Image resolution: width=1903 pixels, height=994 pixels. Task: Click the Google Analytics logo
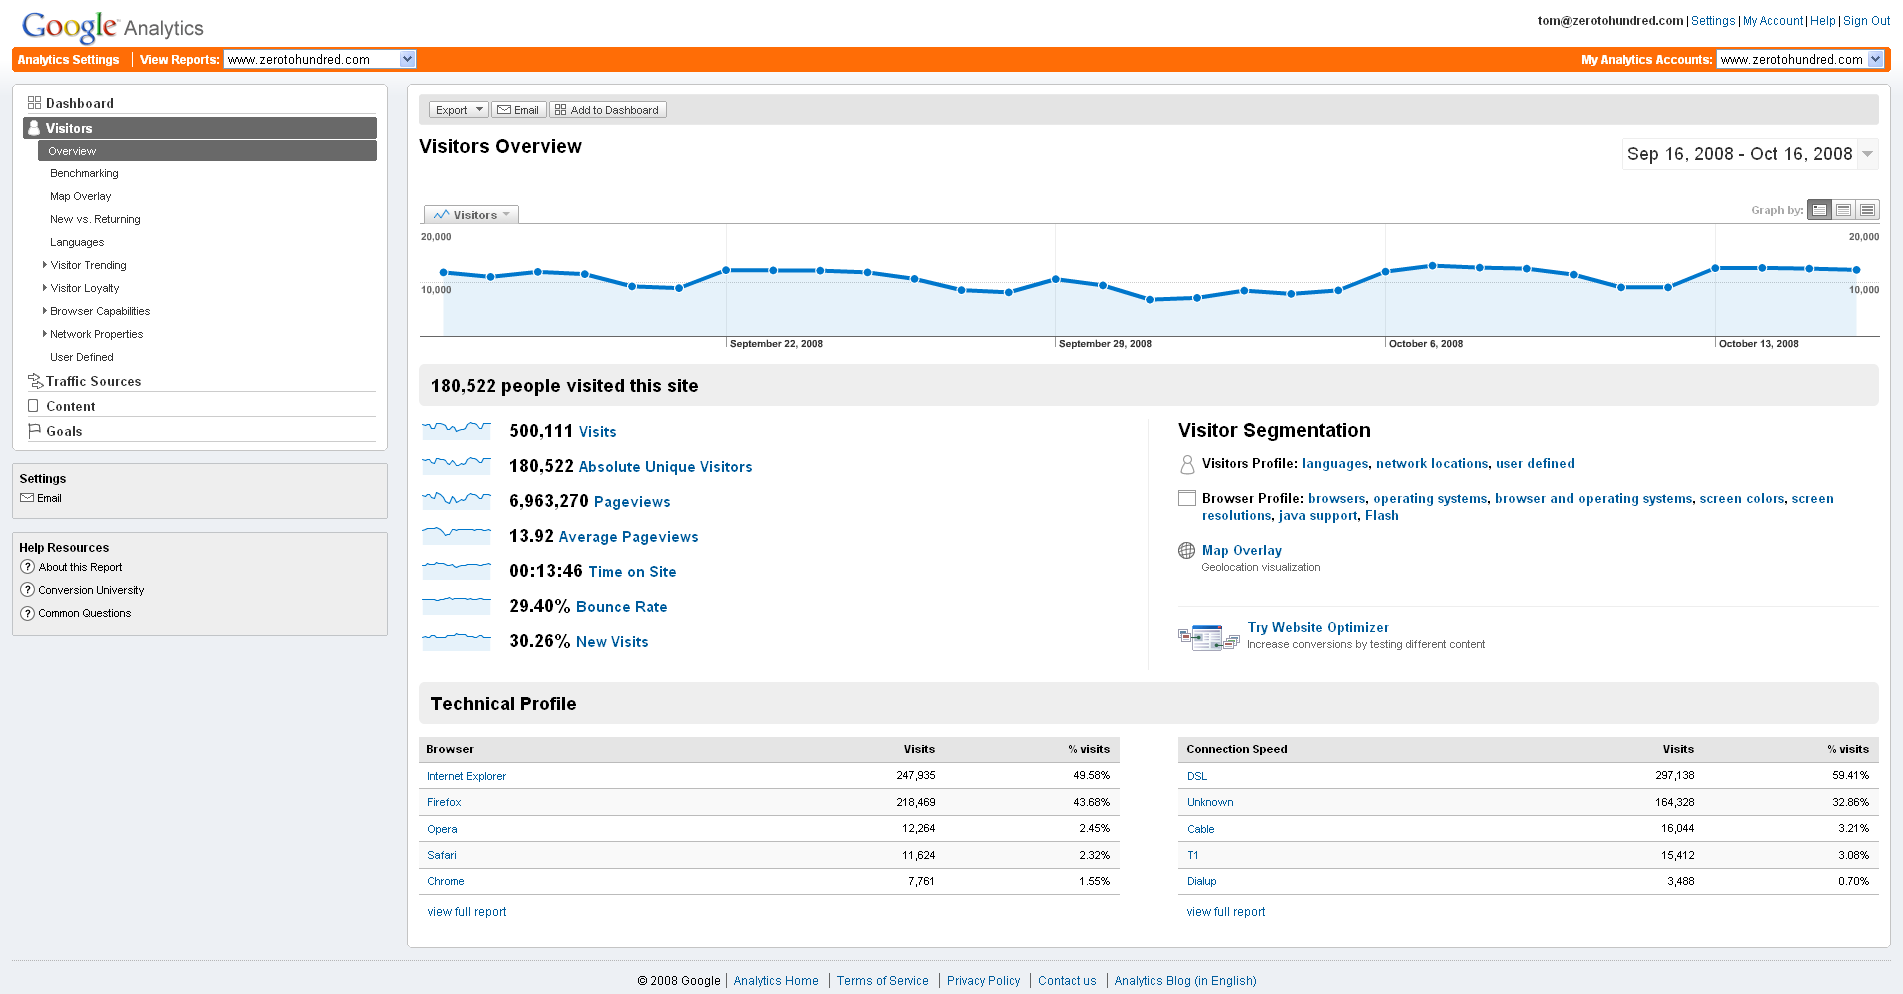click(112, 26)
